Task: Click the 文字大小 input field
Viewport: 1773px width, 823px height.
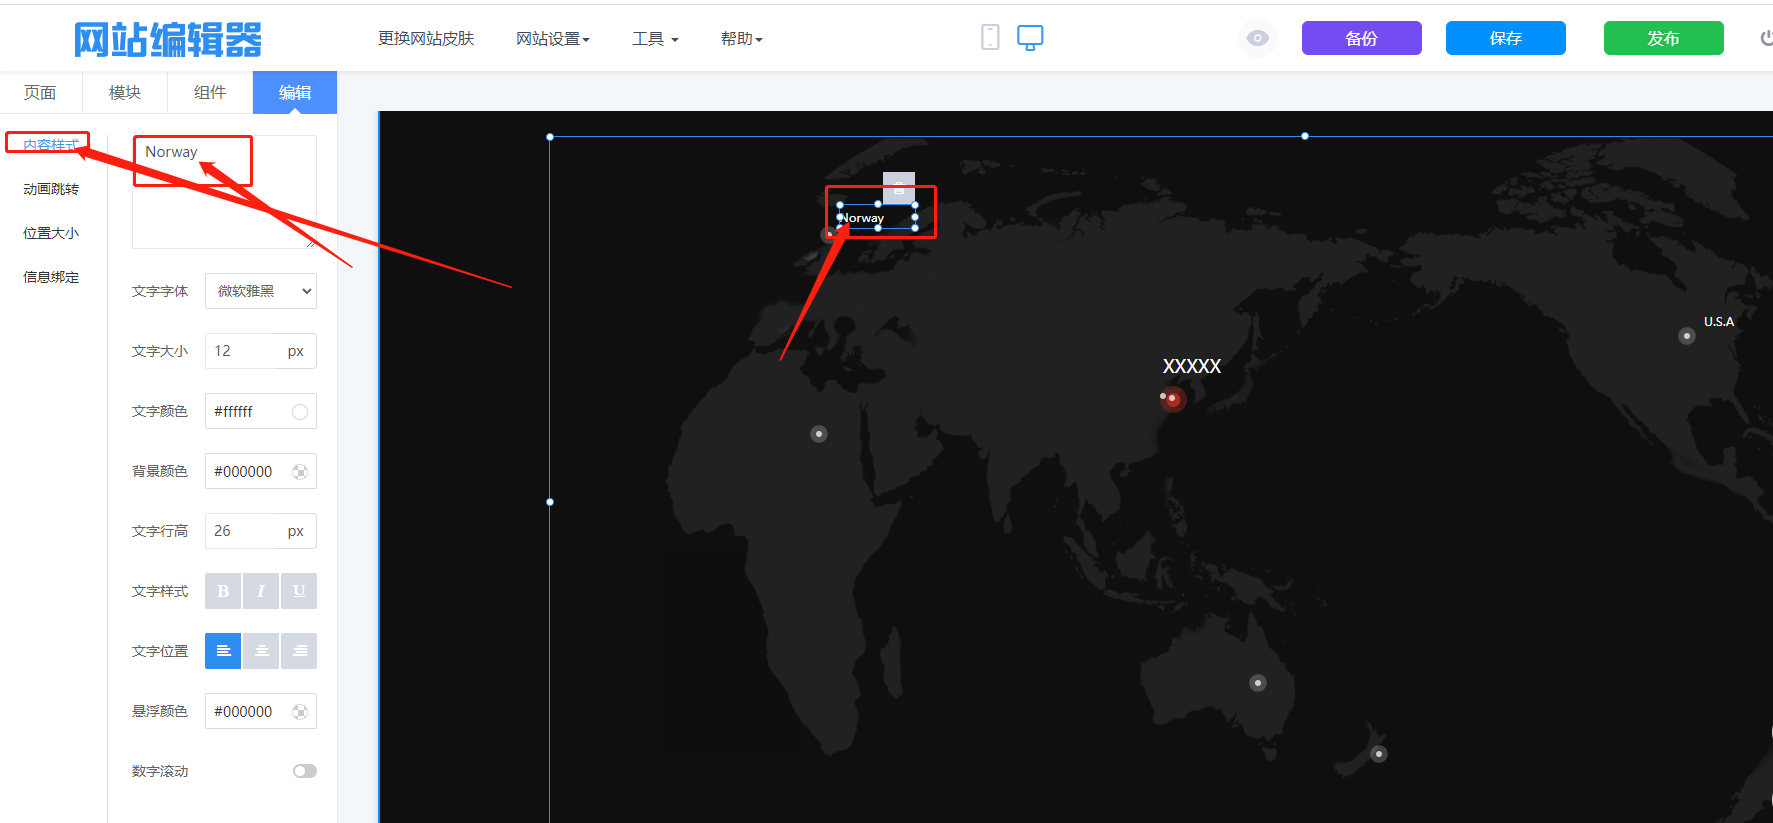Action: [x=261, y=351]
